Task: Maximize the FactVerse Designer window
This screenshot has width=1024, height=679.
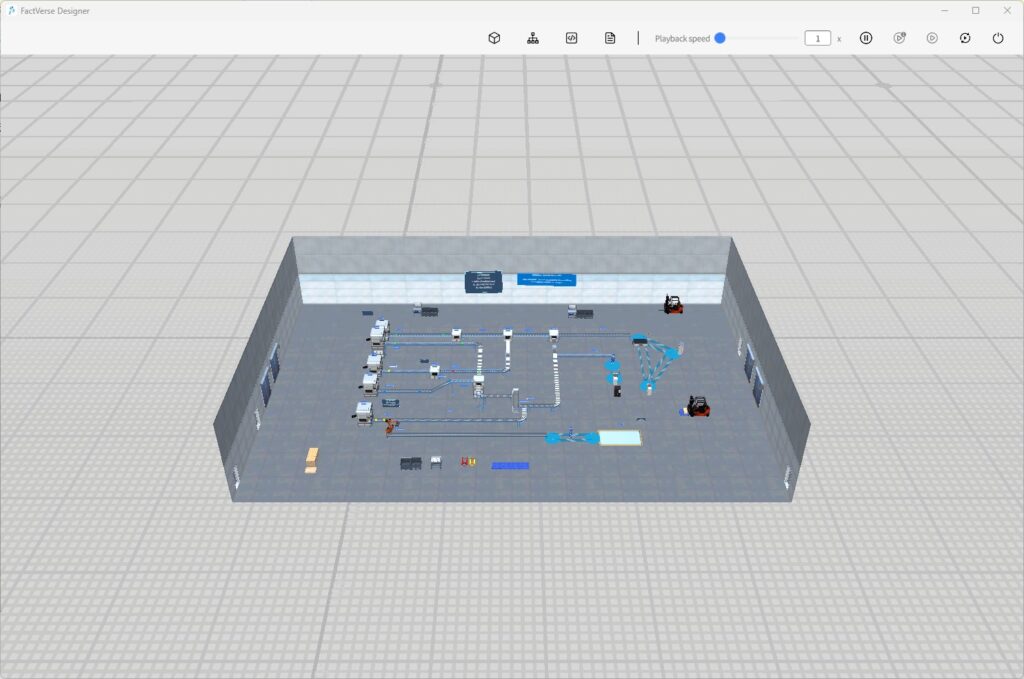Action: pyautogui.click(x=975, y=10)
